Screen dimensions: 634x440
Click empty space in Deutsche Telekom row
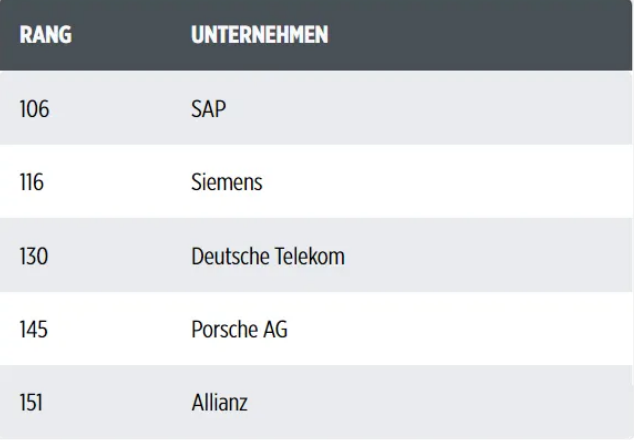point(485,256)
